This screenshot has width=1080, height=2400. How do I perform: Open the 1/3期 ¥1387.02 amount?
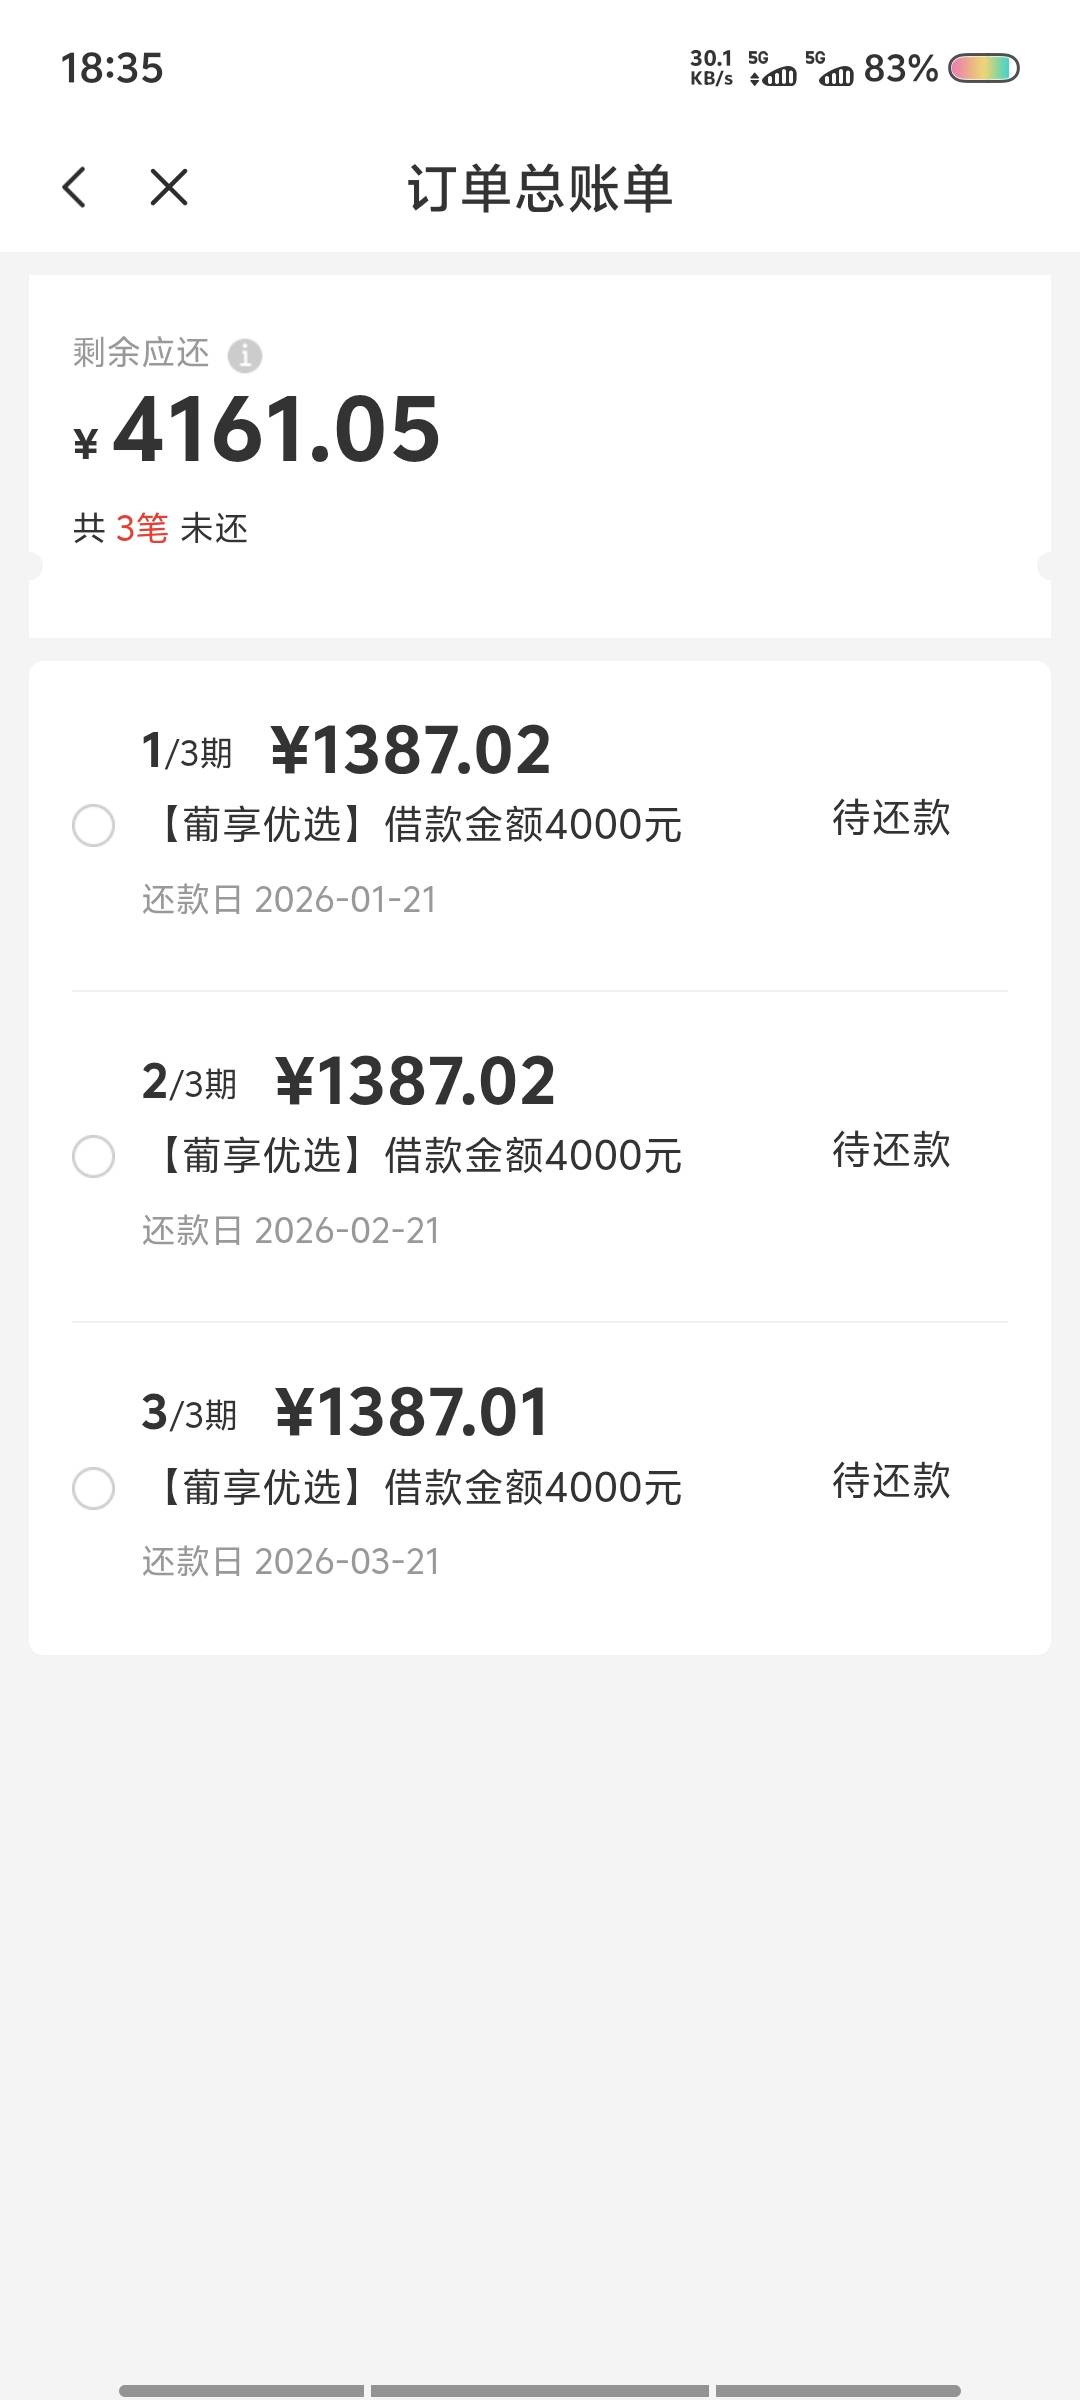(x=411, y=750)
